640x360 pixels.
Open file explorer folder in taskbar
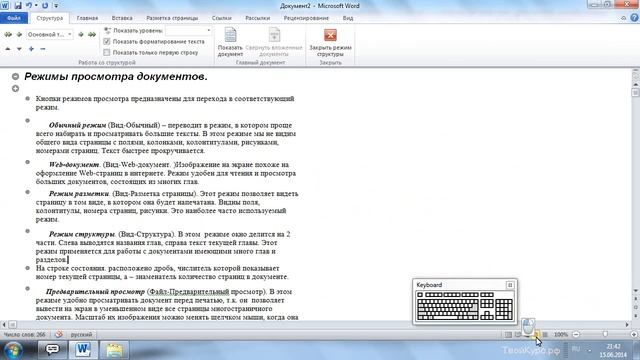[114, 350]
